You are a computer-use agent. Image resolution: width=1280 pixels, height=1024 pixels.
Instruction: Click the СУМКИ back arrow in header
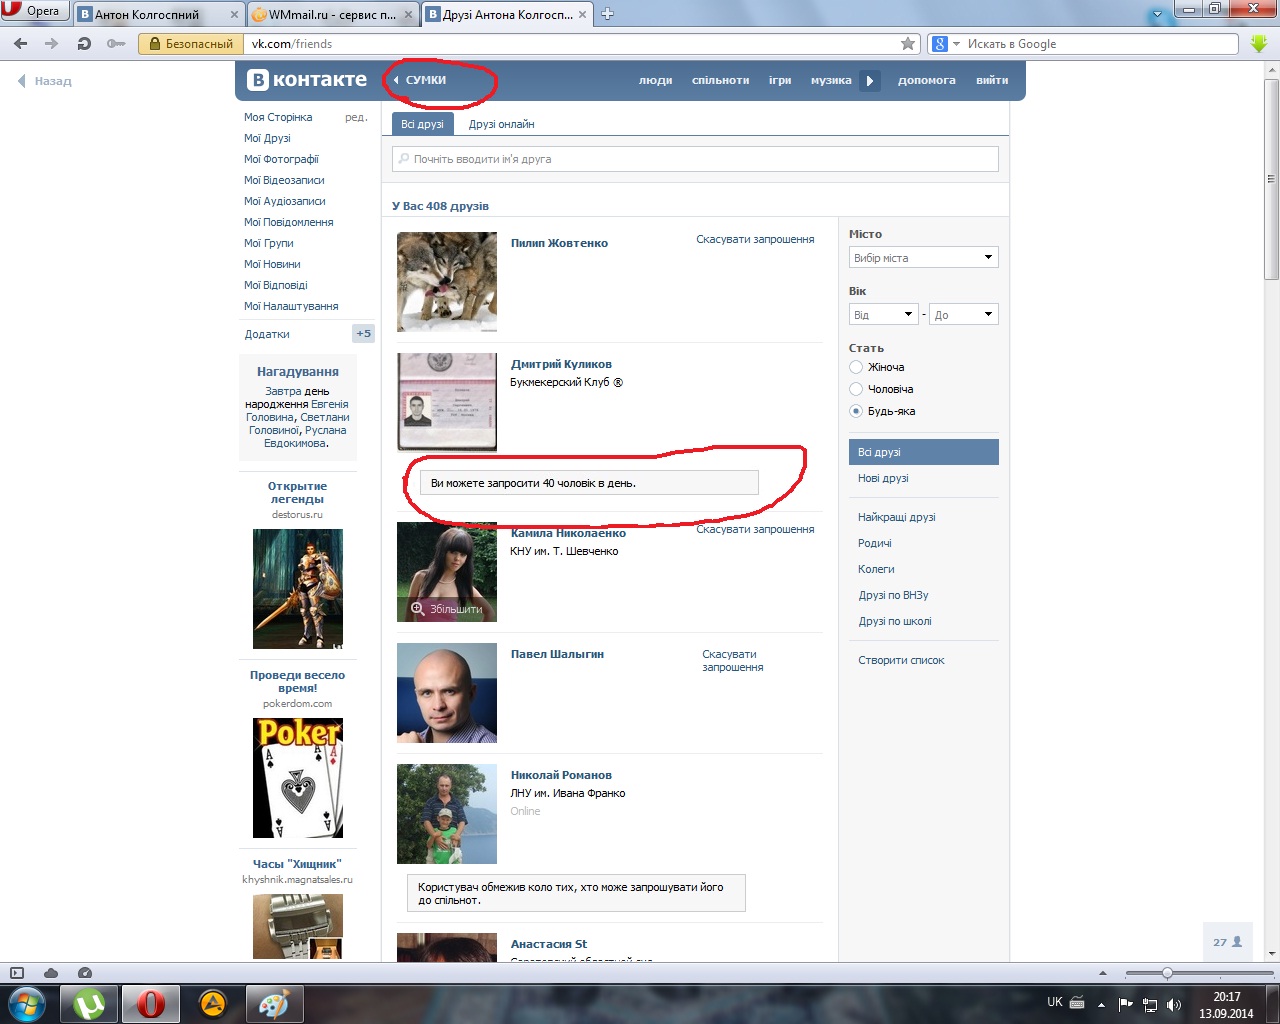click(x=420, y=80)
